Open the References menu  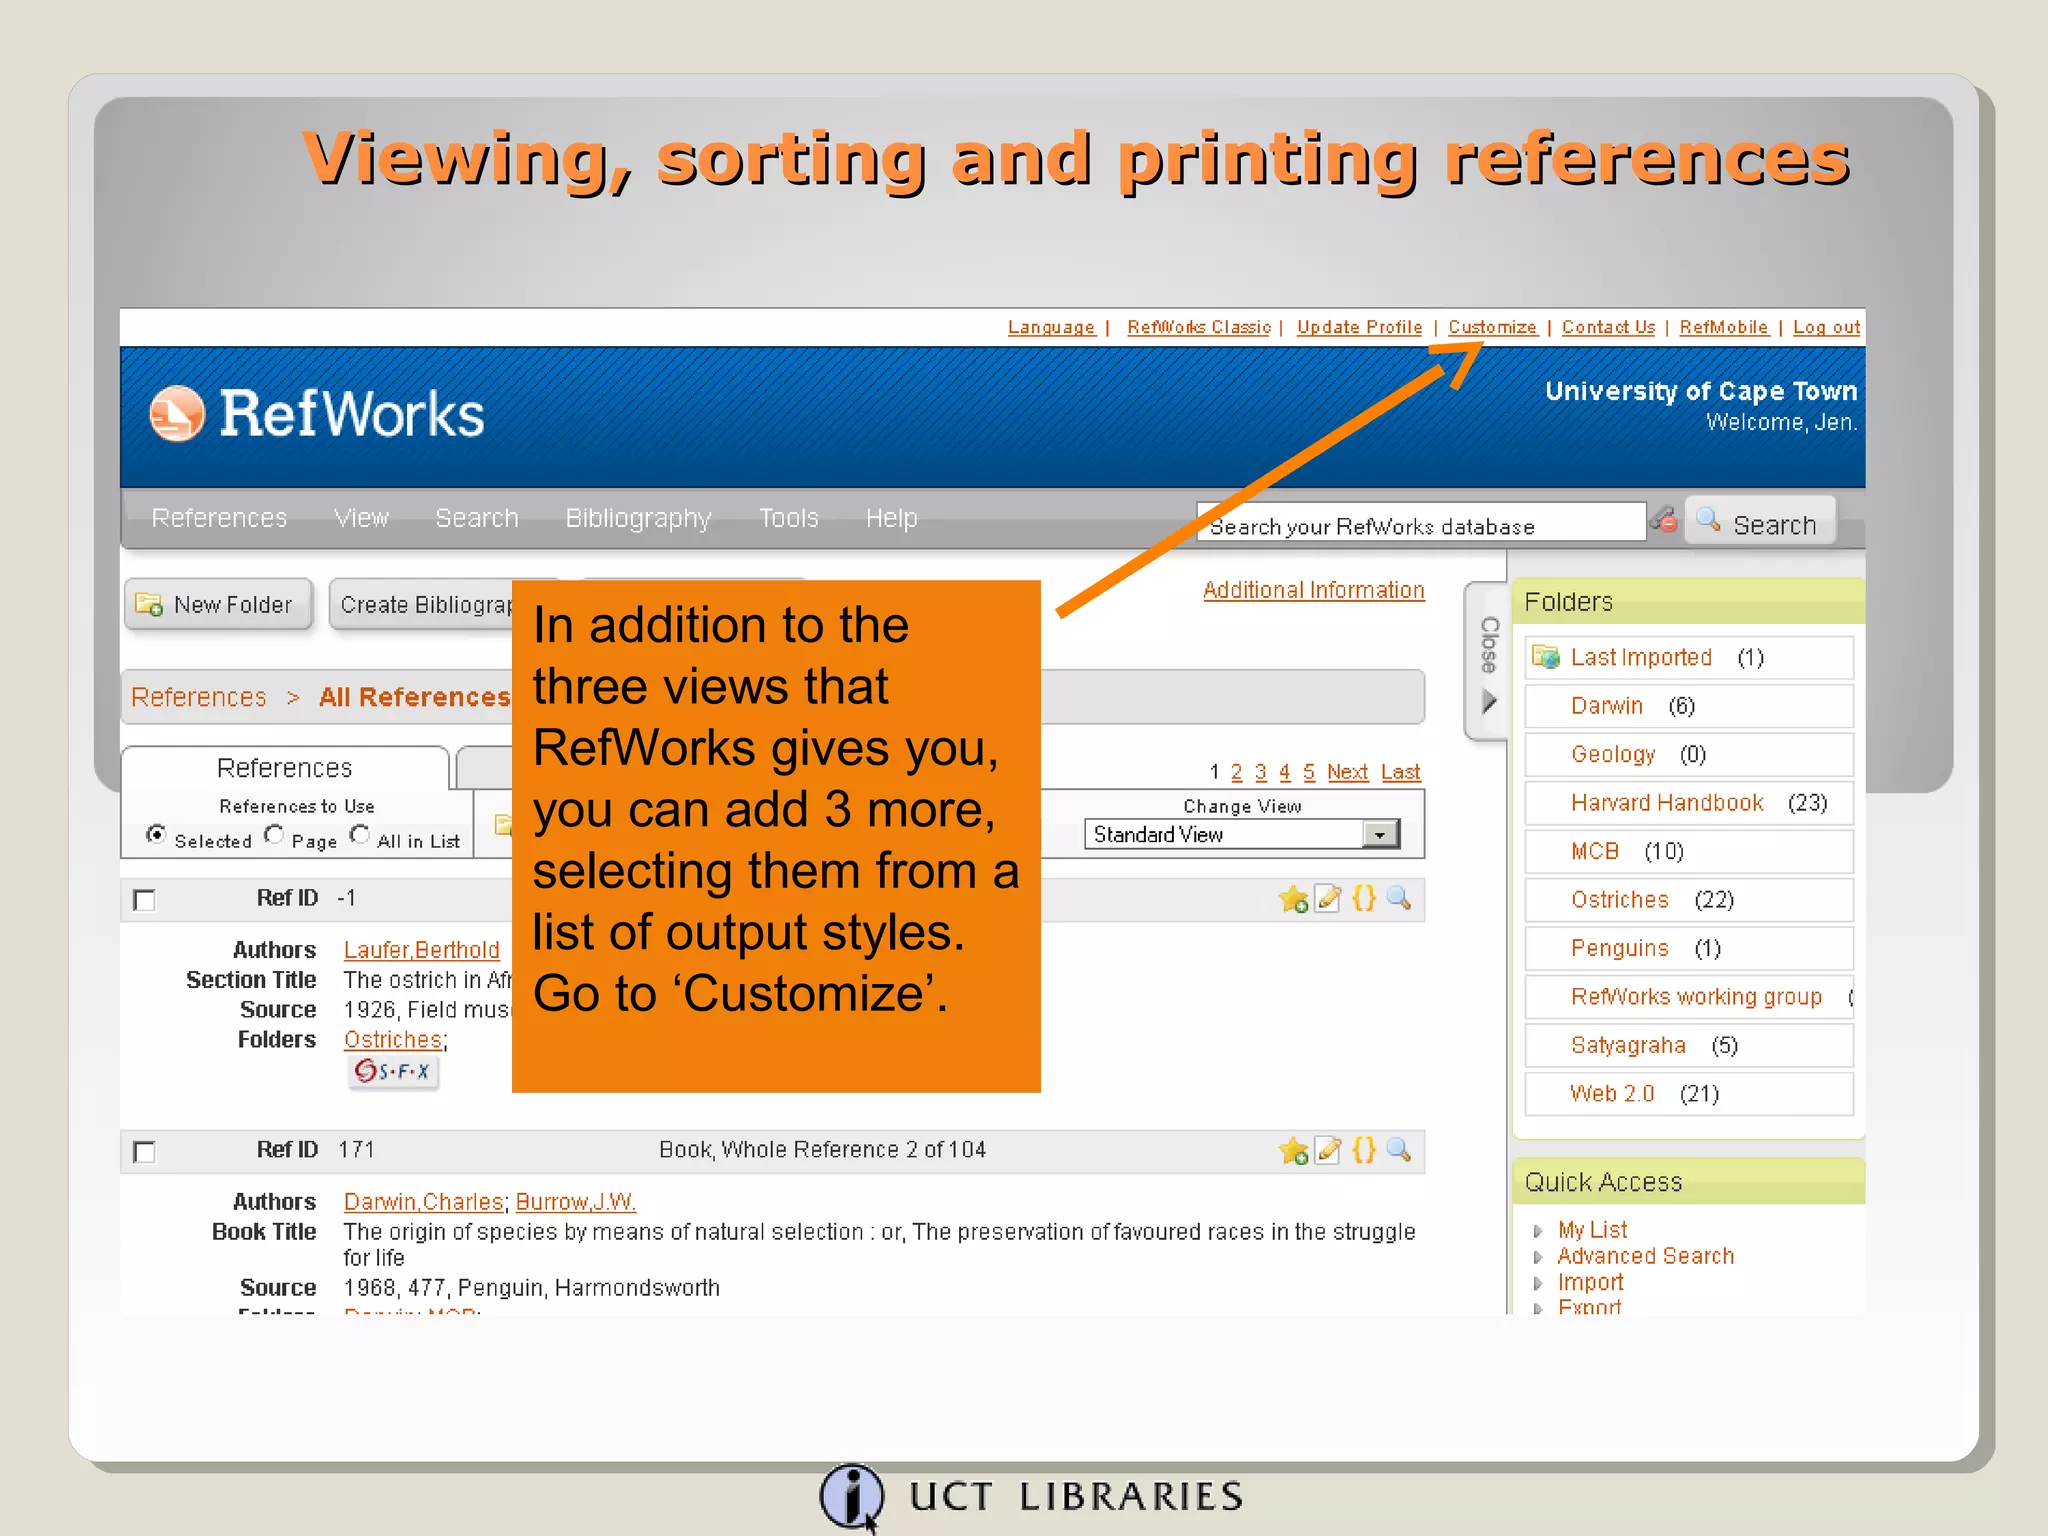pos(219,518)
